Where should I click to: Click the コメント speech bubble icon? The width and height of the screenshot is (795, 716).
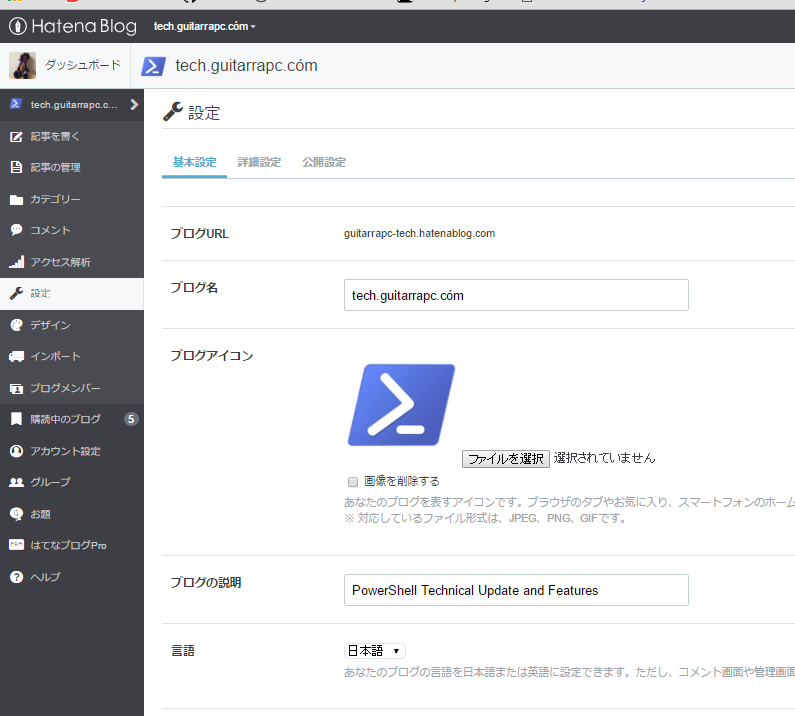[16, 230]
